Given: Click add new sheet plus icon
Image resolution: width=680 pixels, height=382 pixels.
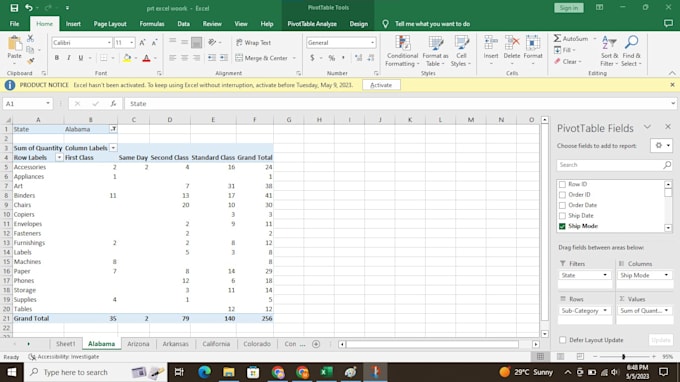Looking at the screenshot, I should 316,344.
